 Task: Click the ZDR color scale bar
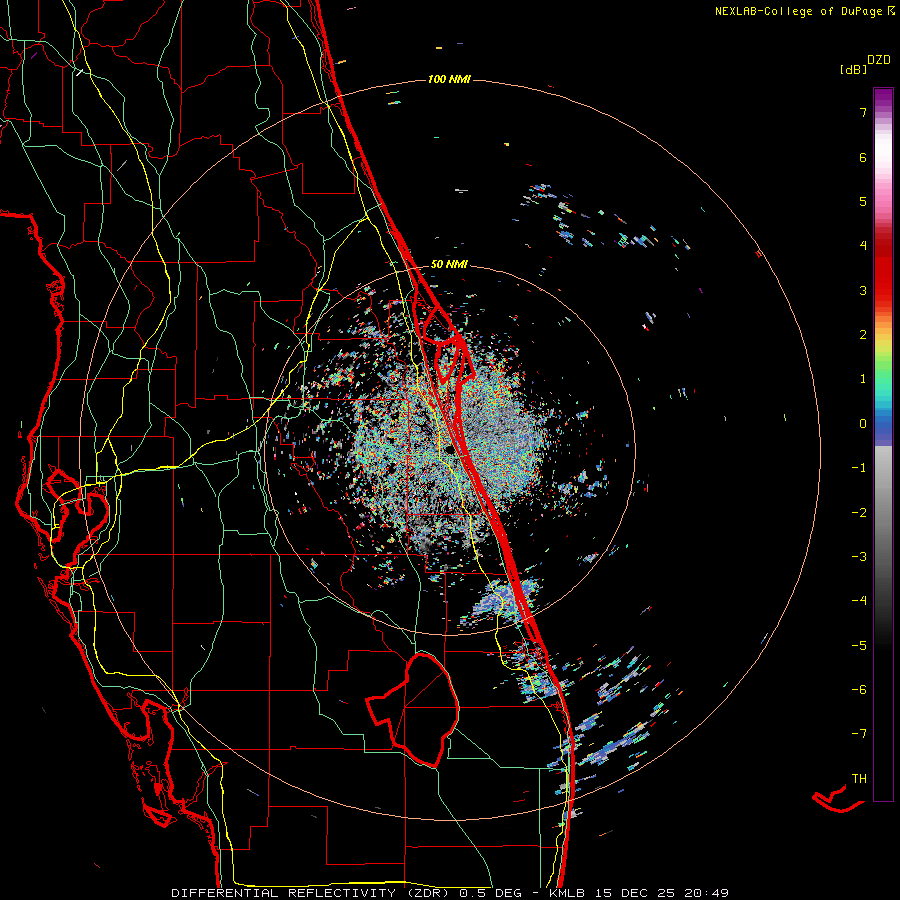[x=883, y=444]
